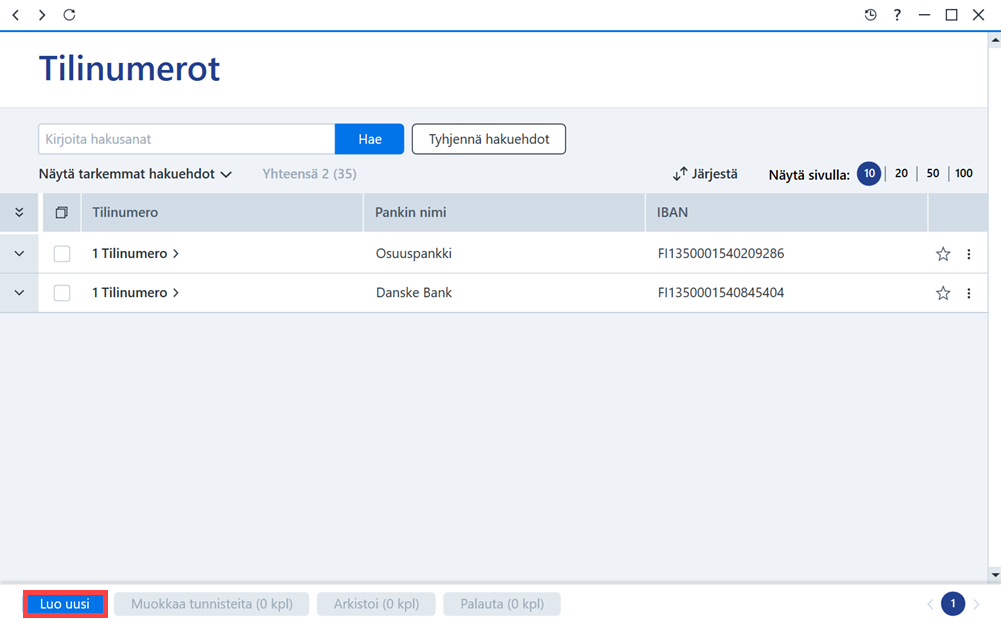
Task: Click the Osuuspankki bank name cell
Action: pos(414,254)
